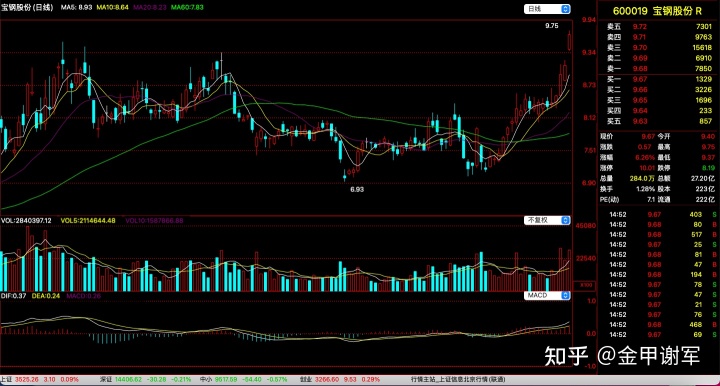Click the X100 volume scale label
The width and height of the screenshot is (720, 386).
tap(586, 285)
